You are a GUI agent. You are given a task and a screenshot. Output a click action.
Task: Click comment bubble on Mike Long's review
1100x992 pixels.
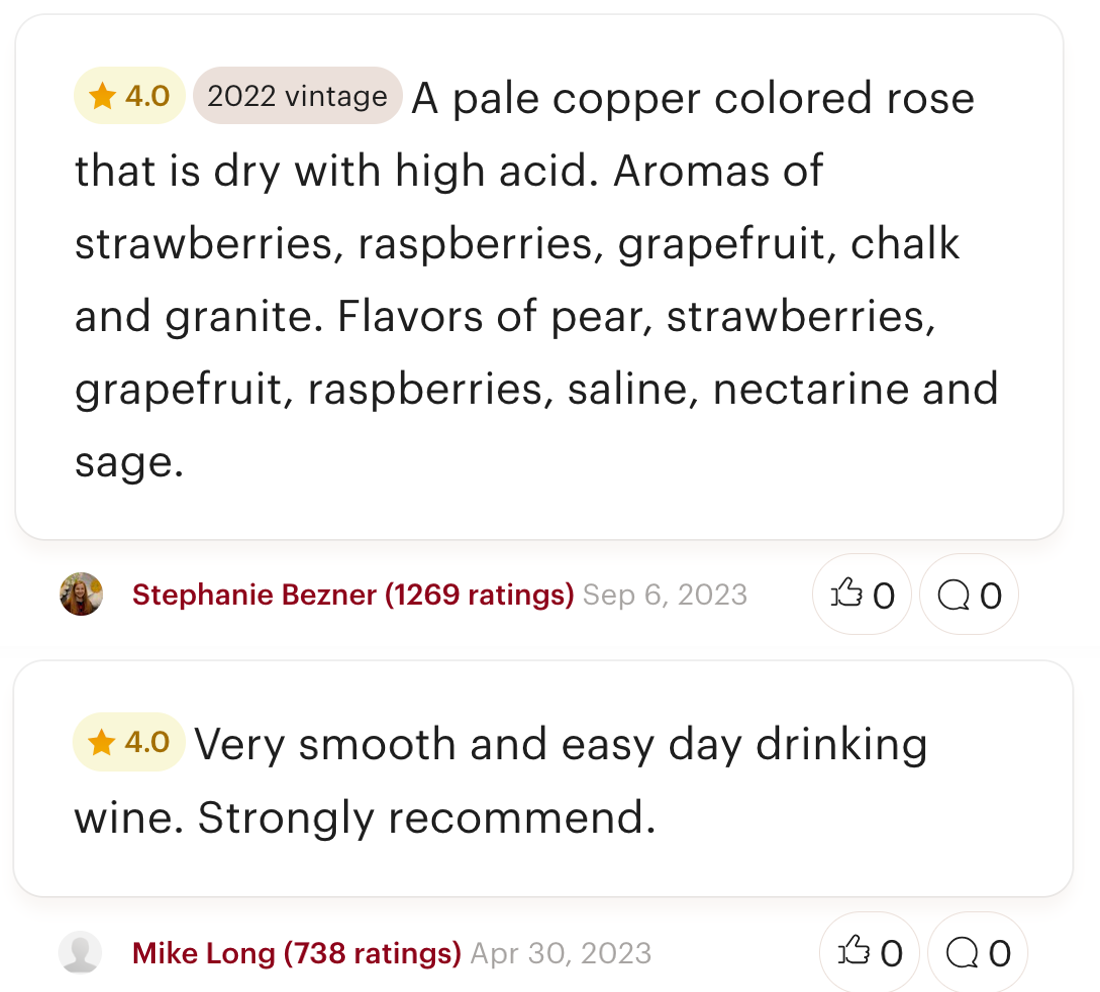977,953
